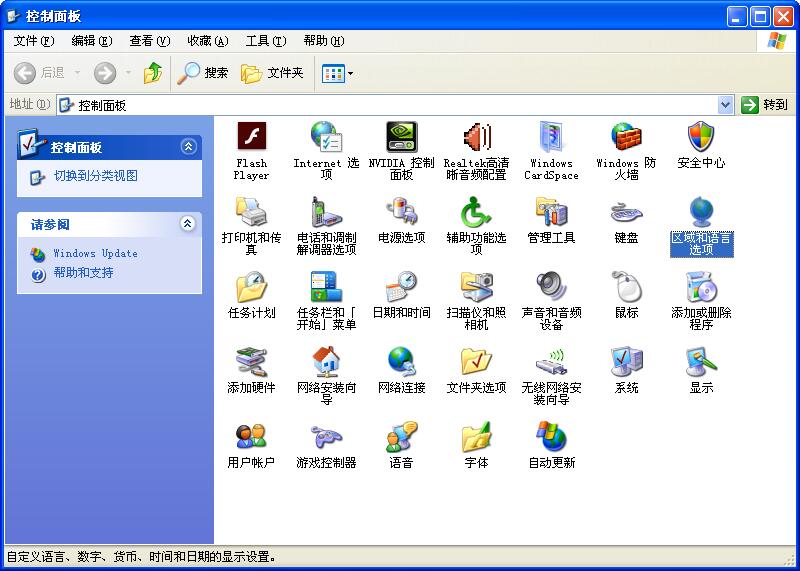The height and width of the screenshot is (571, 800).
Task: Open the 查看(V) menu
Action: point(149,41)
